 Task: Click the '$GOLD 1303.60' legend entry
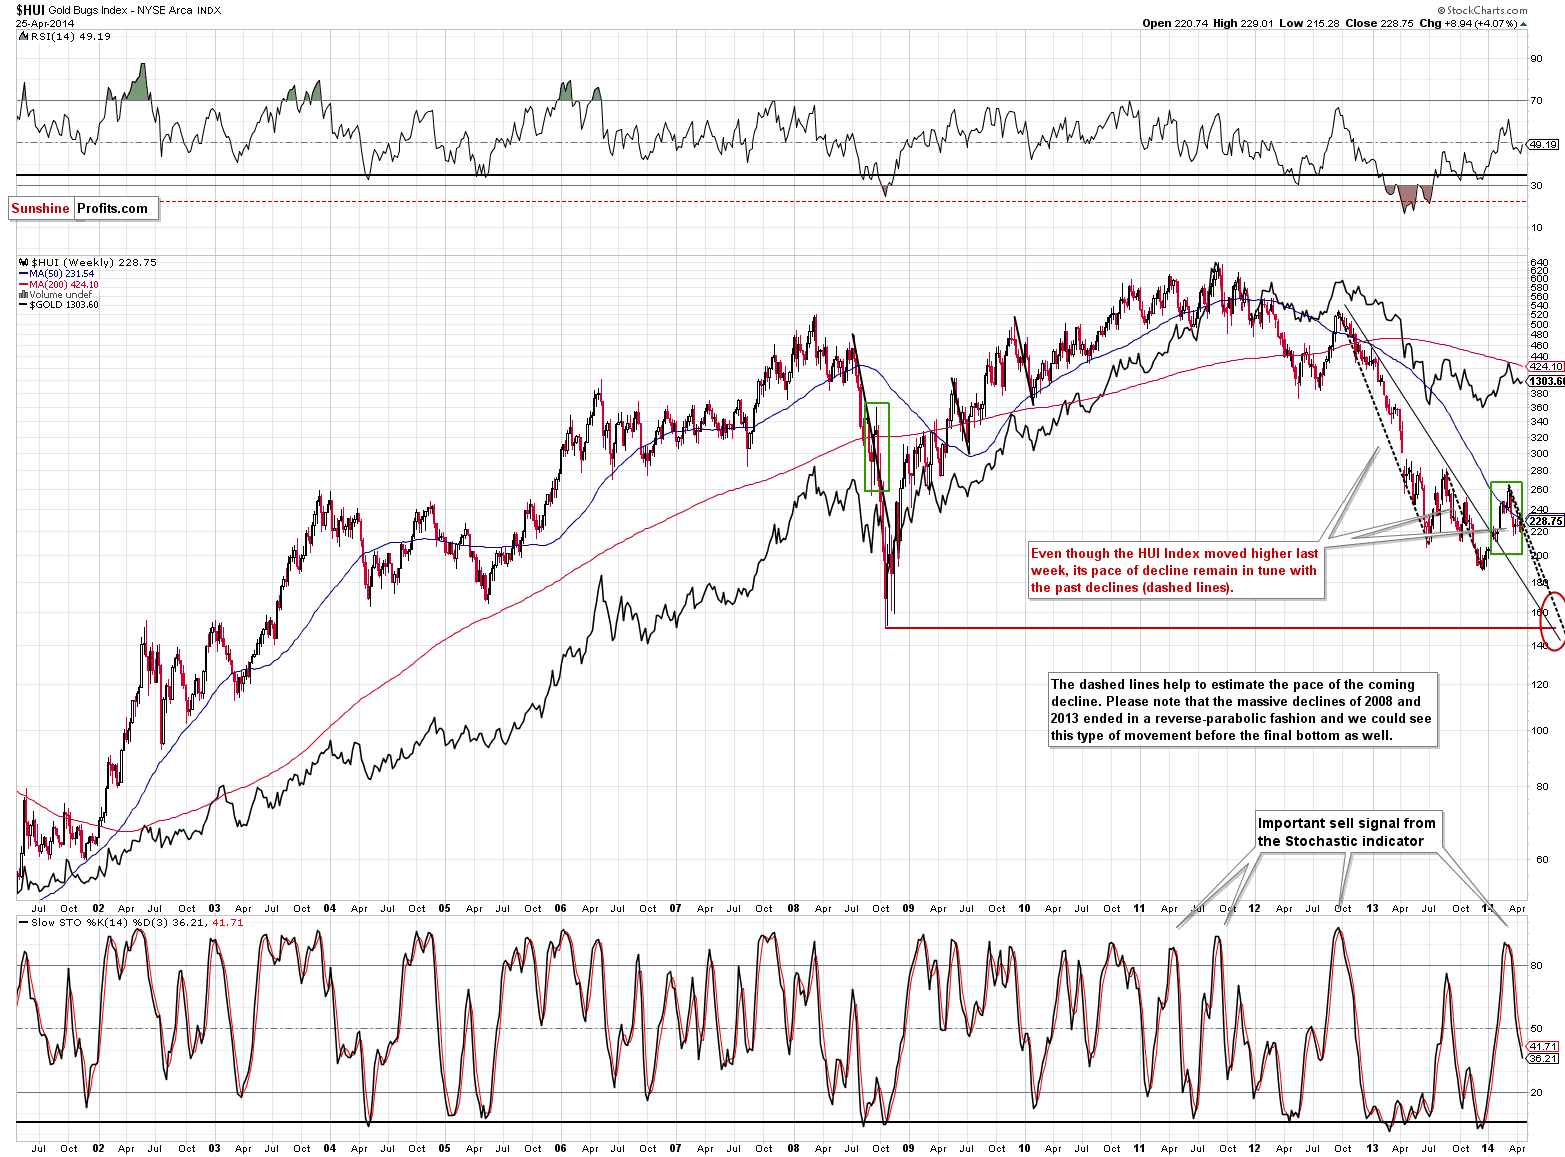(65, 305)
